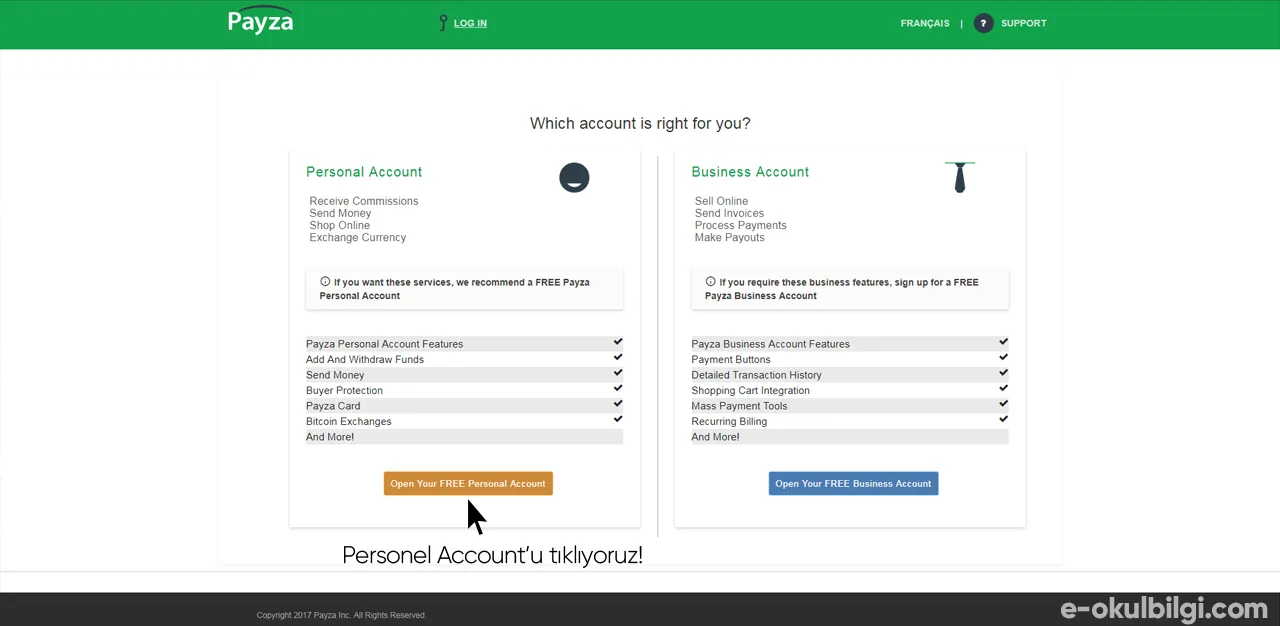Open the LOG IN link
The width and height of the screenshot is (1280, 626).
(470, 23)
